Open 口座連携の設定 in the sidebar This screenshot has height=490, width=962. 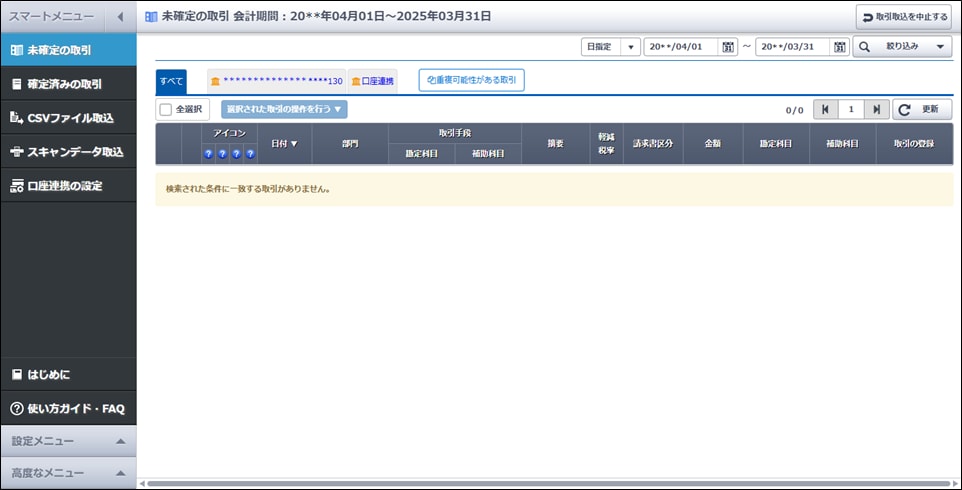click(x=68, y=185)
